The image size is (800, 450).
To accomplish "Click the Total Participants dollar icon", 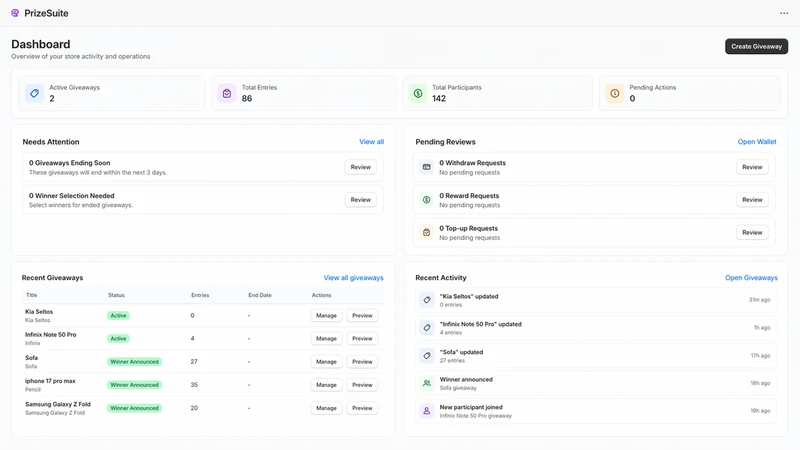I will point(418,93).
